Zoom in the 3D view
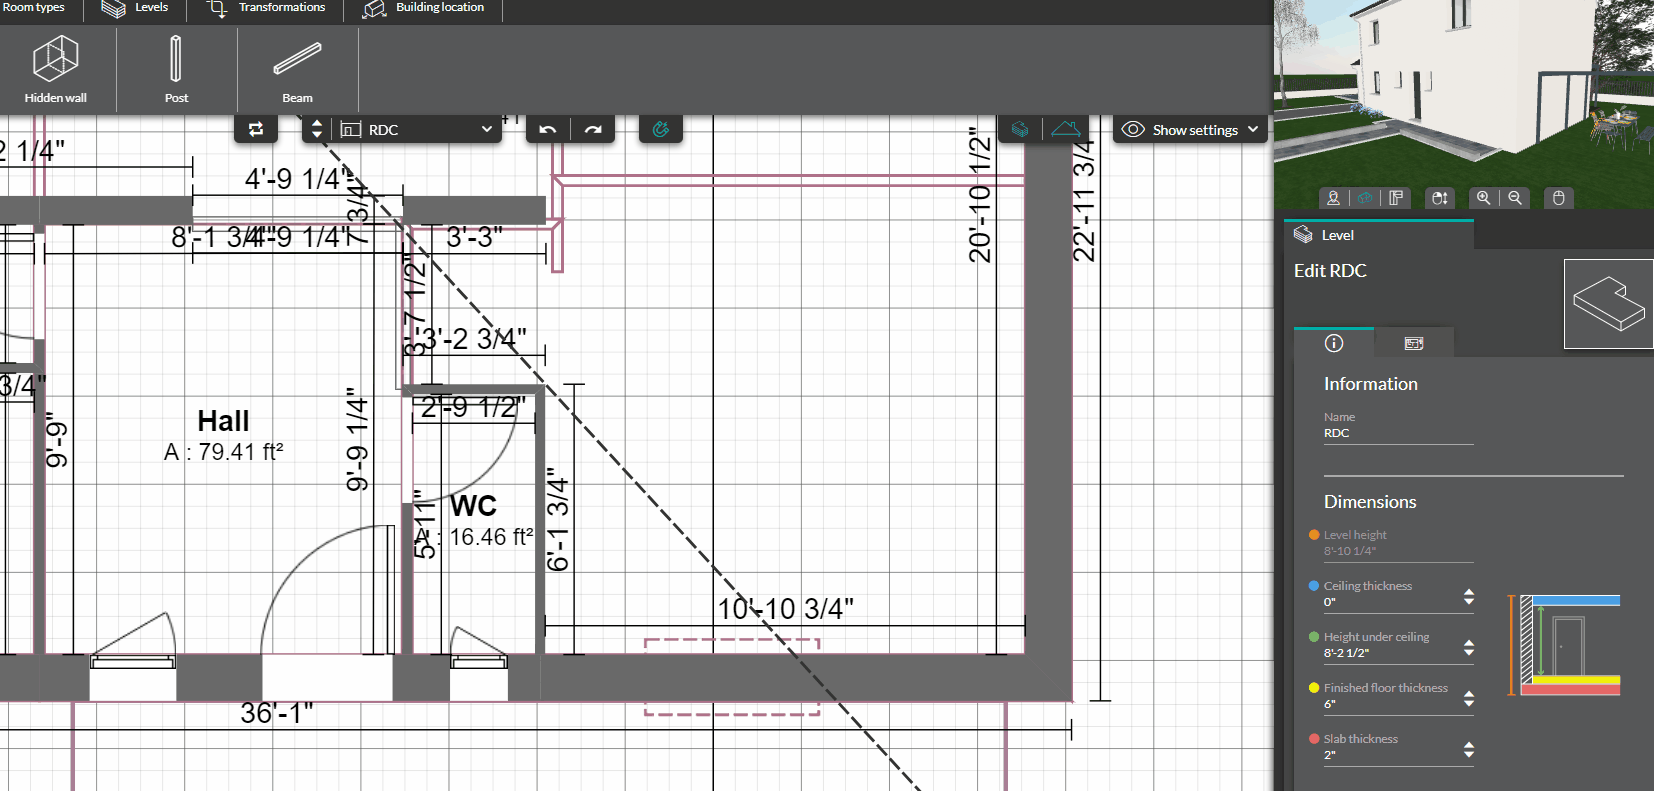 [x=1484, y=198]
